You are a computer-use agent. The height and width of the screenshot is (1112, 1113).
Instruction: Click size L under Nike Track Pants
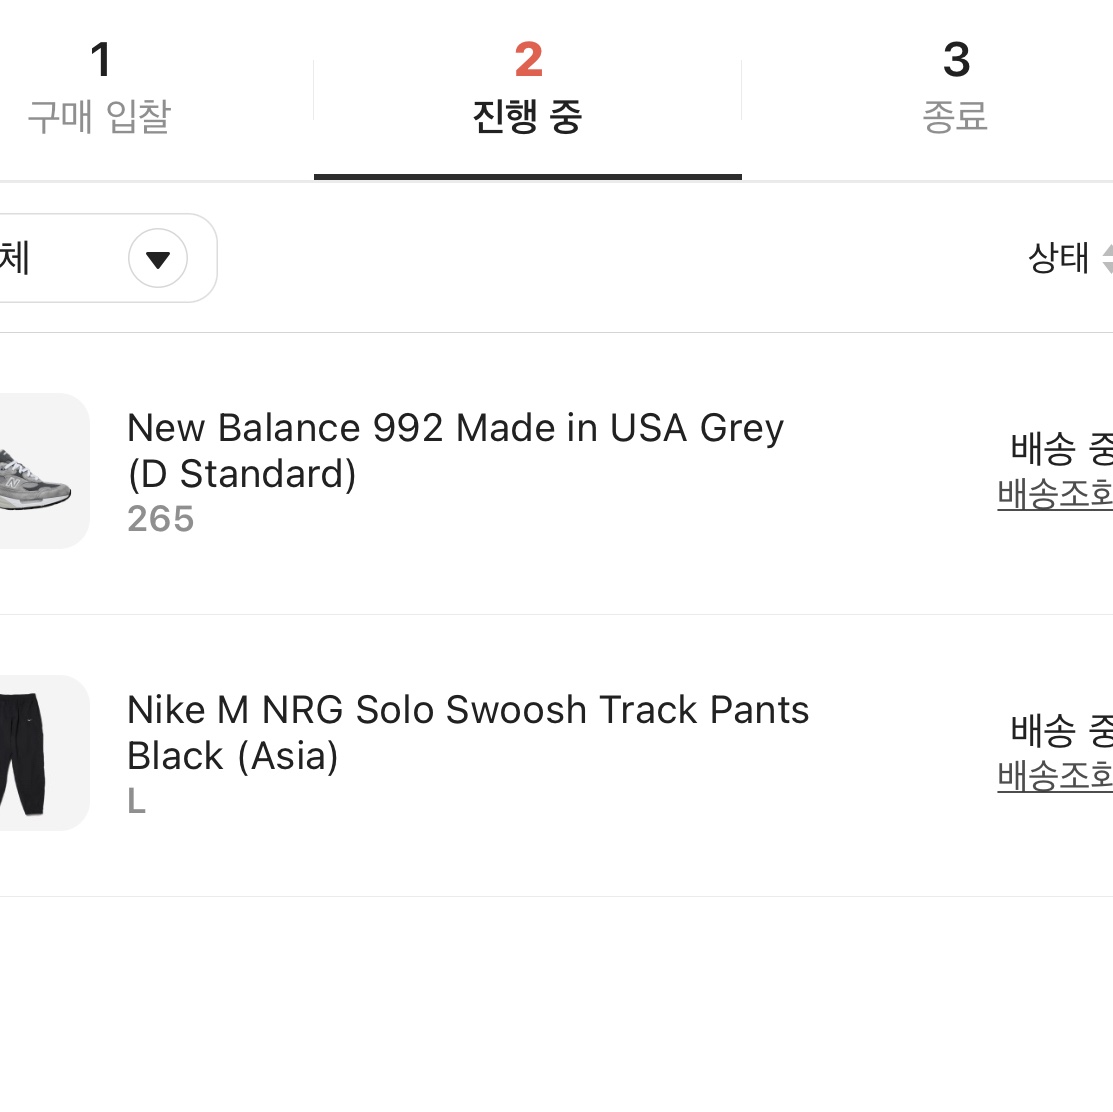[136, 801]
